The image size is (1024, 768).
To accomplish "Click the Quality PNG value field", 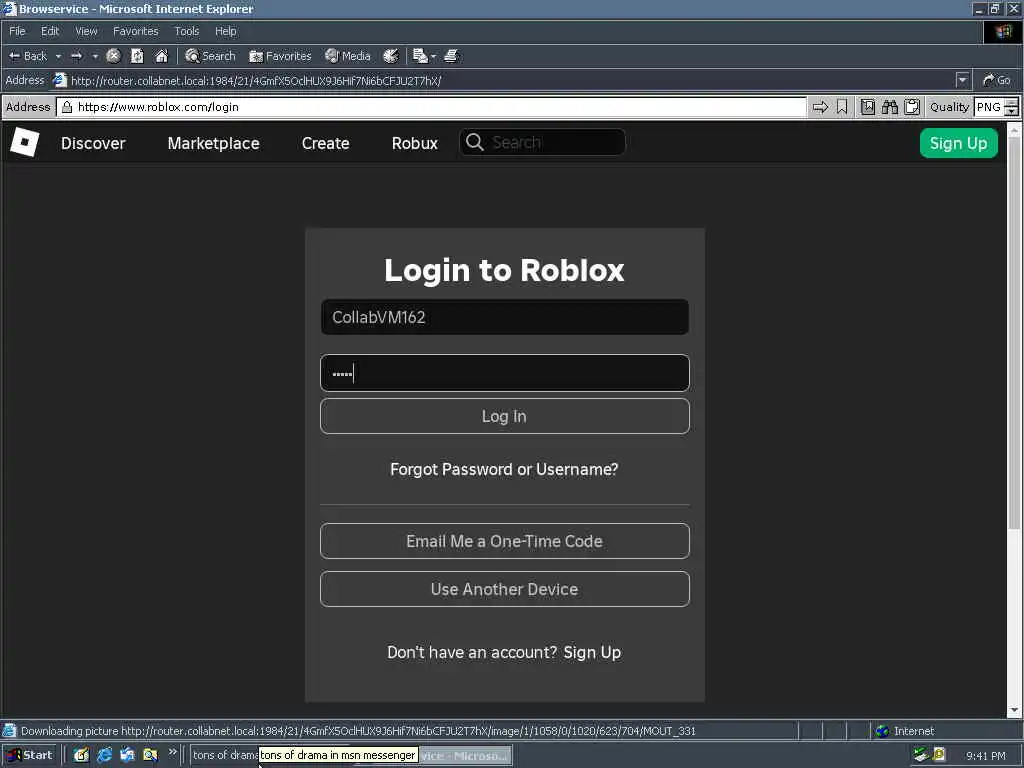I will [x=989, y=107].
